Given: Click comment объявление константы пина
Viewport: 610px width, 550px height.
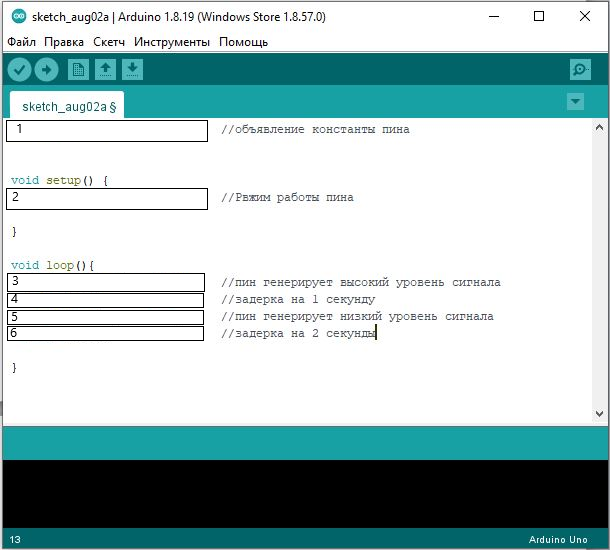Looking at the screenshot, I should tap(315, 130).
